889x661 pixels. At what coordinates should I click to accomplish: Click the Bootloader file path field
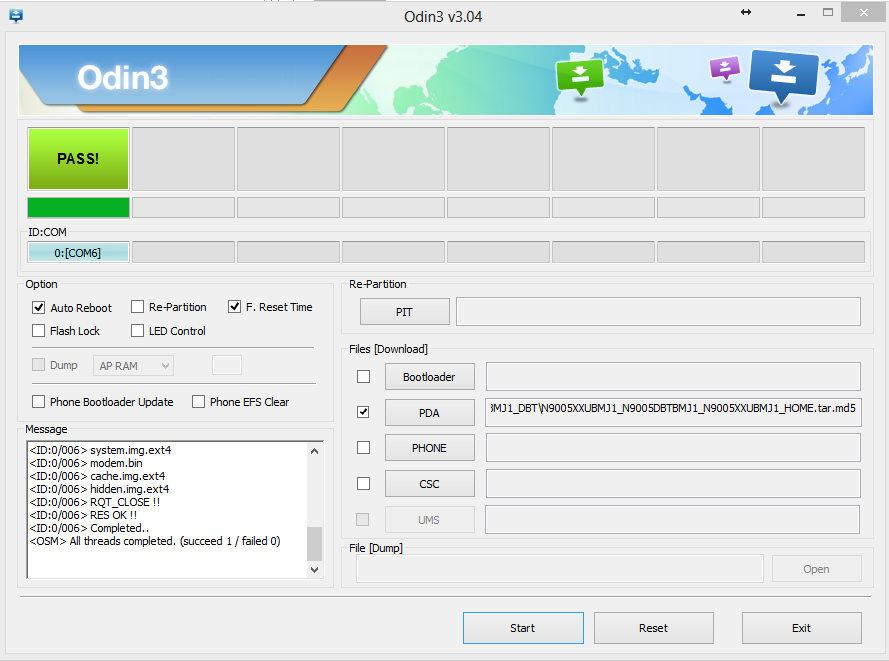click(x=673, y=376)
